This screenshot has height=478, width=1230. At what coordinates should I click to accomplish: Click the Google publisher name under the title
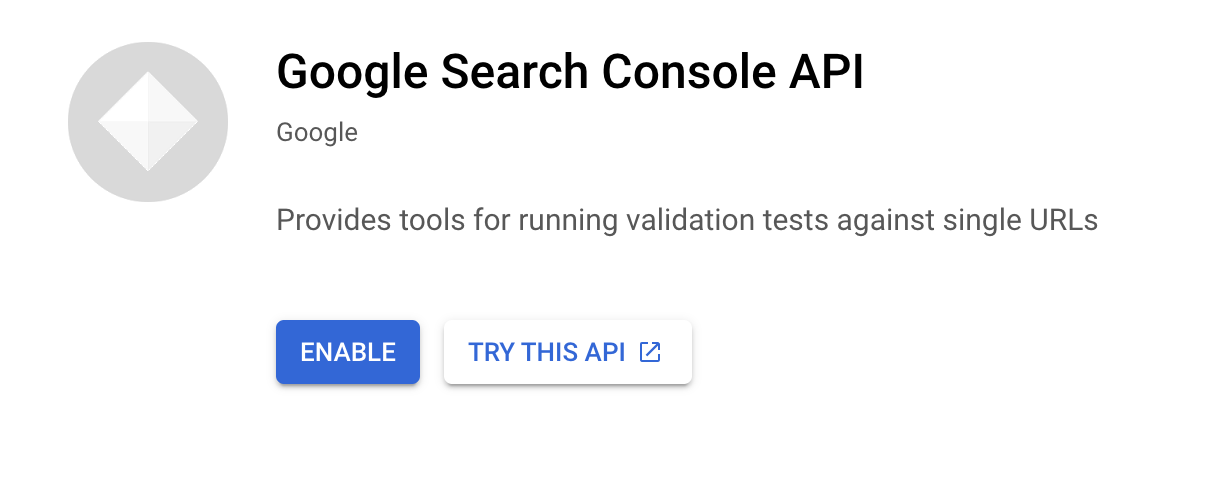317,132
